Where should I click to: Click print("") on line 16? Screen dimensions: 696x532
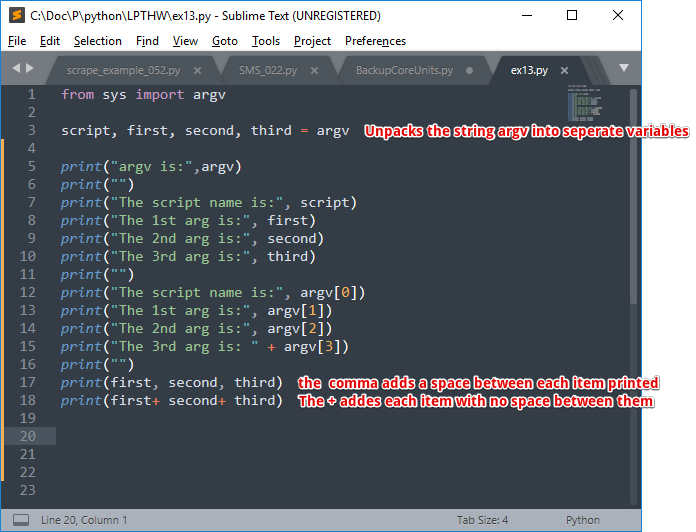tap(97, 365)
